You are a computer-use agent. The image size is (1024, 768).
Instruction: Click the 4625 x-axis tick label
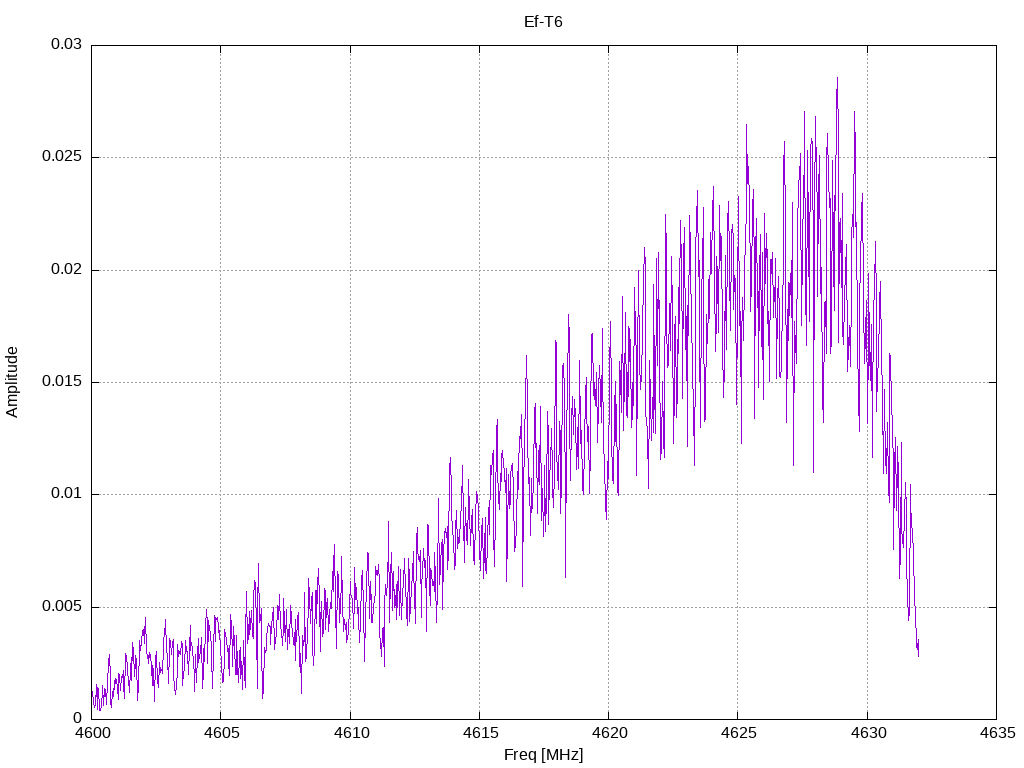point(739,733)
